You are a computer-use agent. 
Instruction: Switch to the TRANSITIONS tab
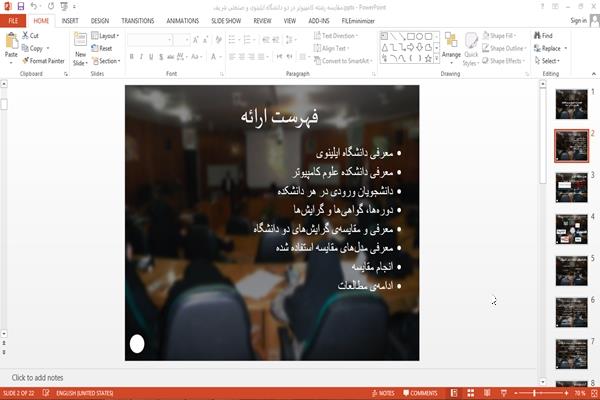click(138, 21)
